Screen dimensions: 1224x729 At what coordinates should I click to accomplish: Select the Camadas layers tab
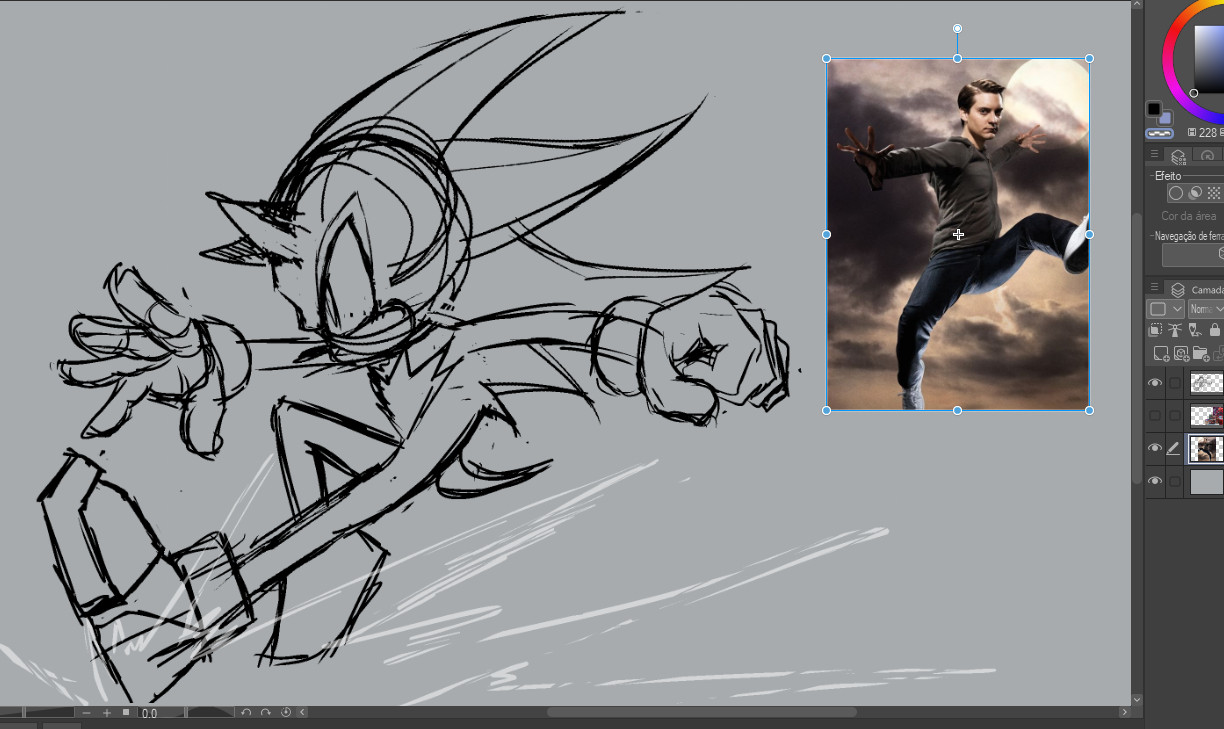1195,289
